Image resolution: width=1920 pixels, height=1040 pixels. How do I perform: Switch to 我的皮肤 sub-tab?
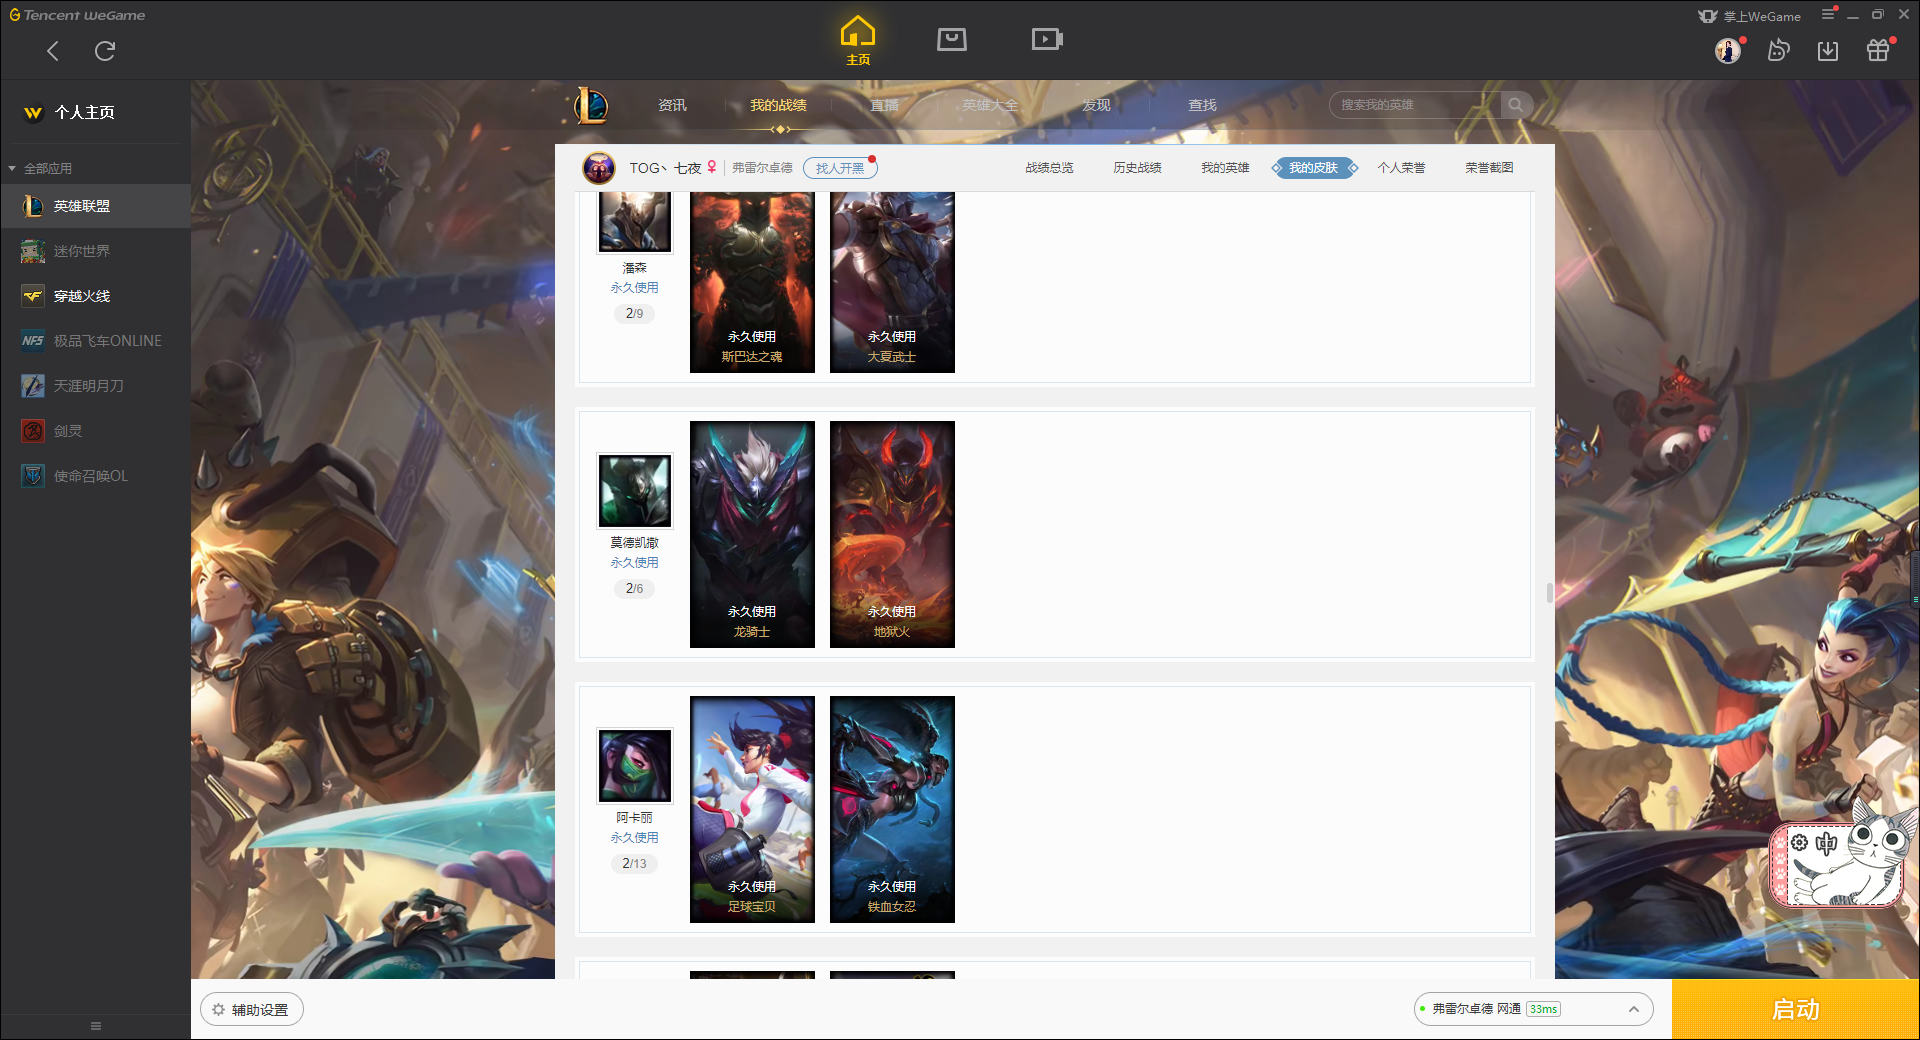[x=1314, y=168]
